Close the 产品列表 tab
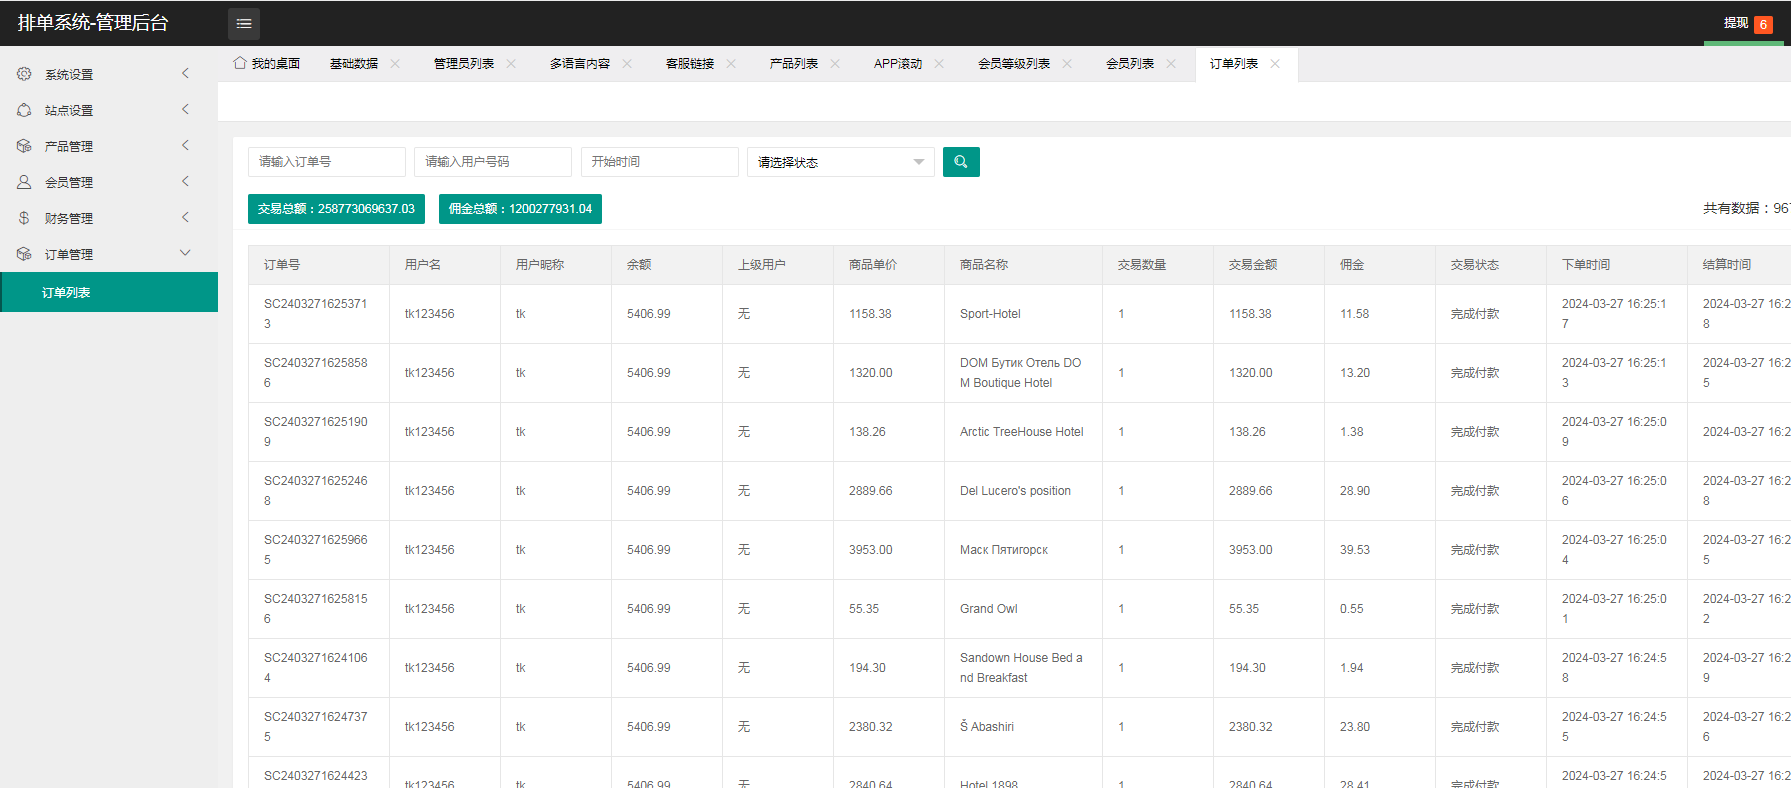 click(x=835, y=64)
